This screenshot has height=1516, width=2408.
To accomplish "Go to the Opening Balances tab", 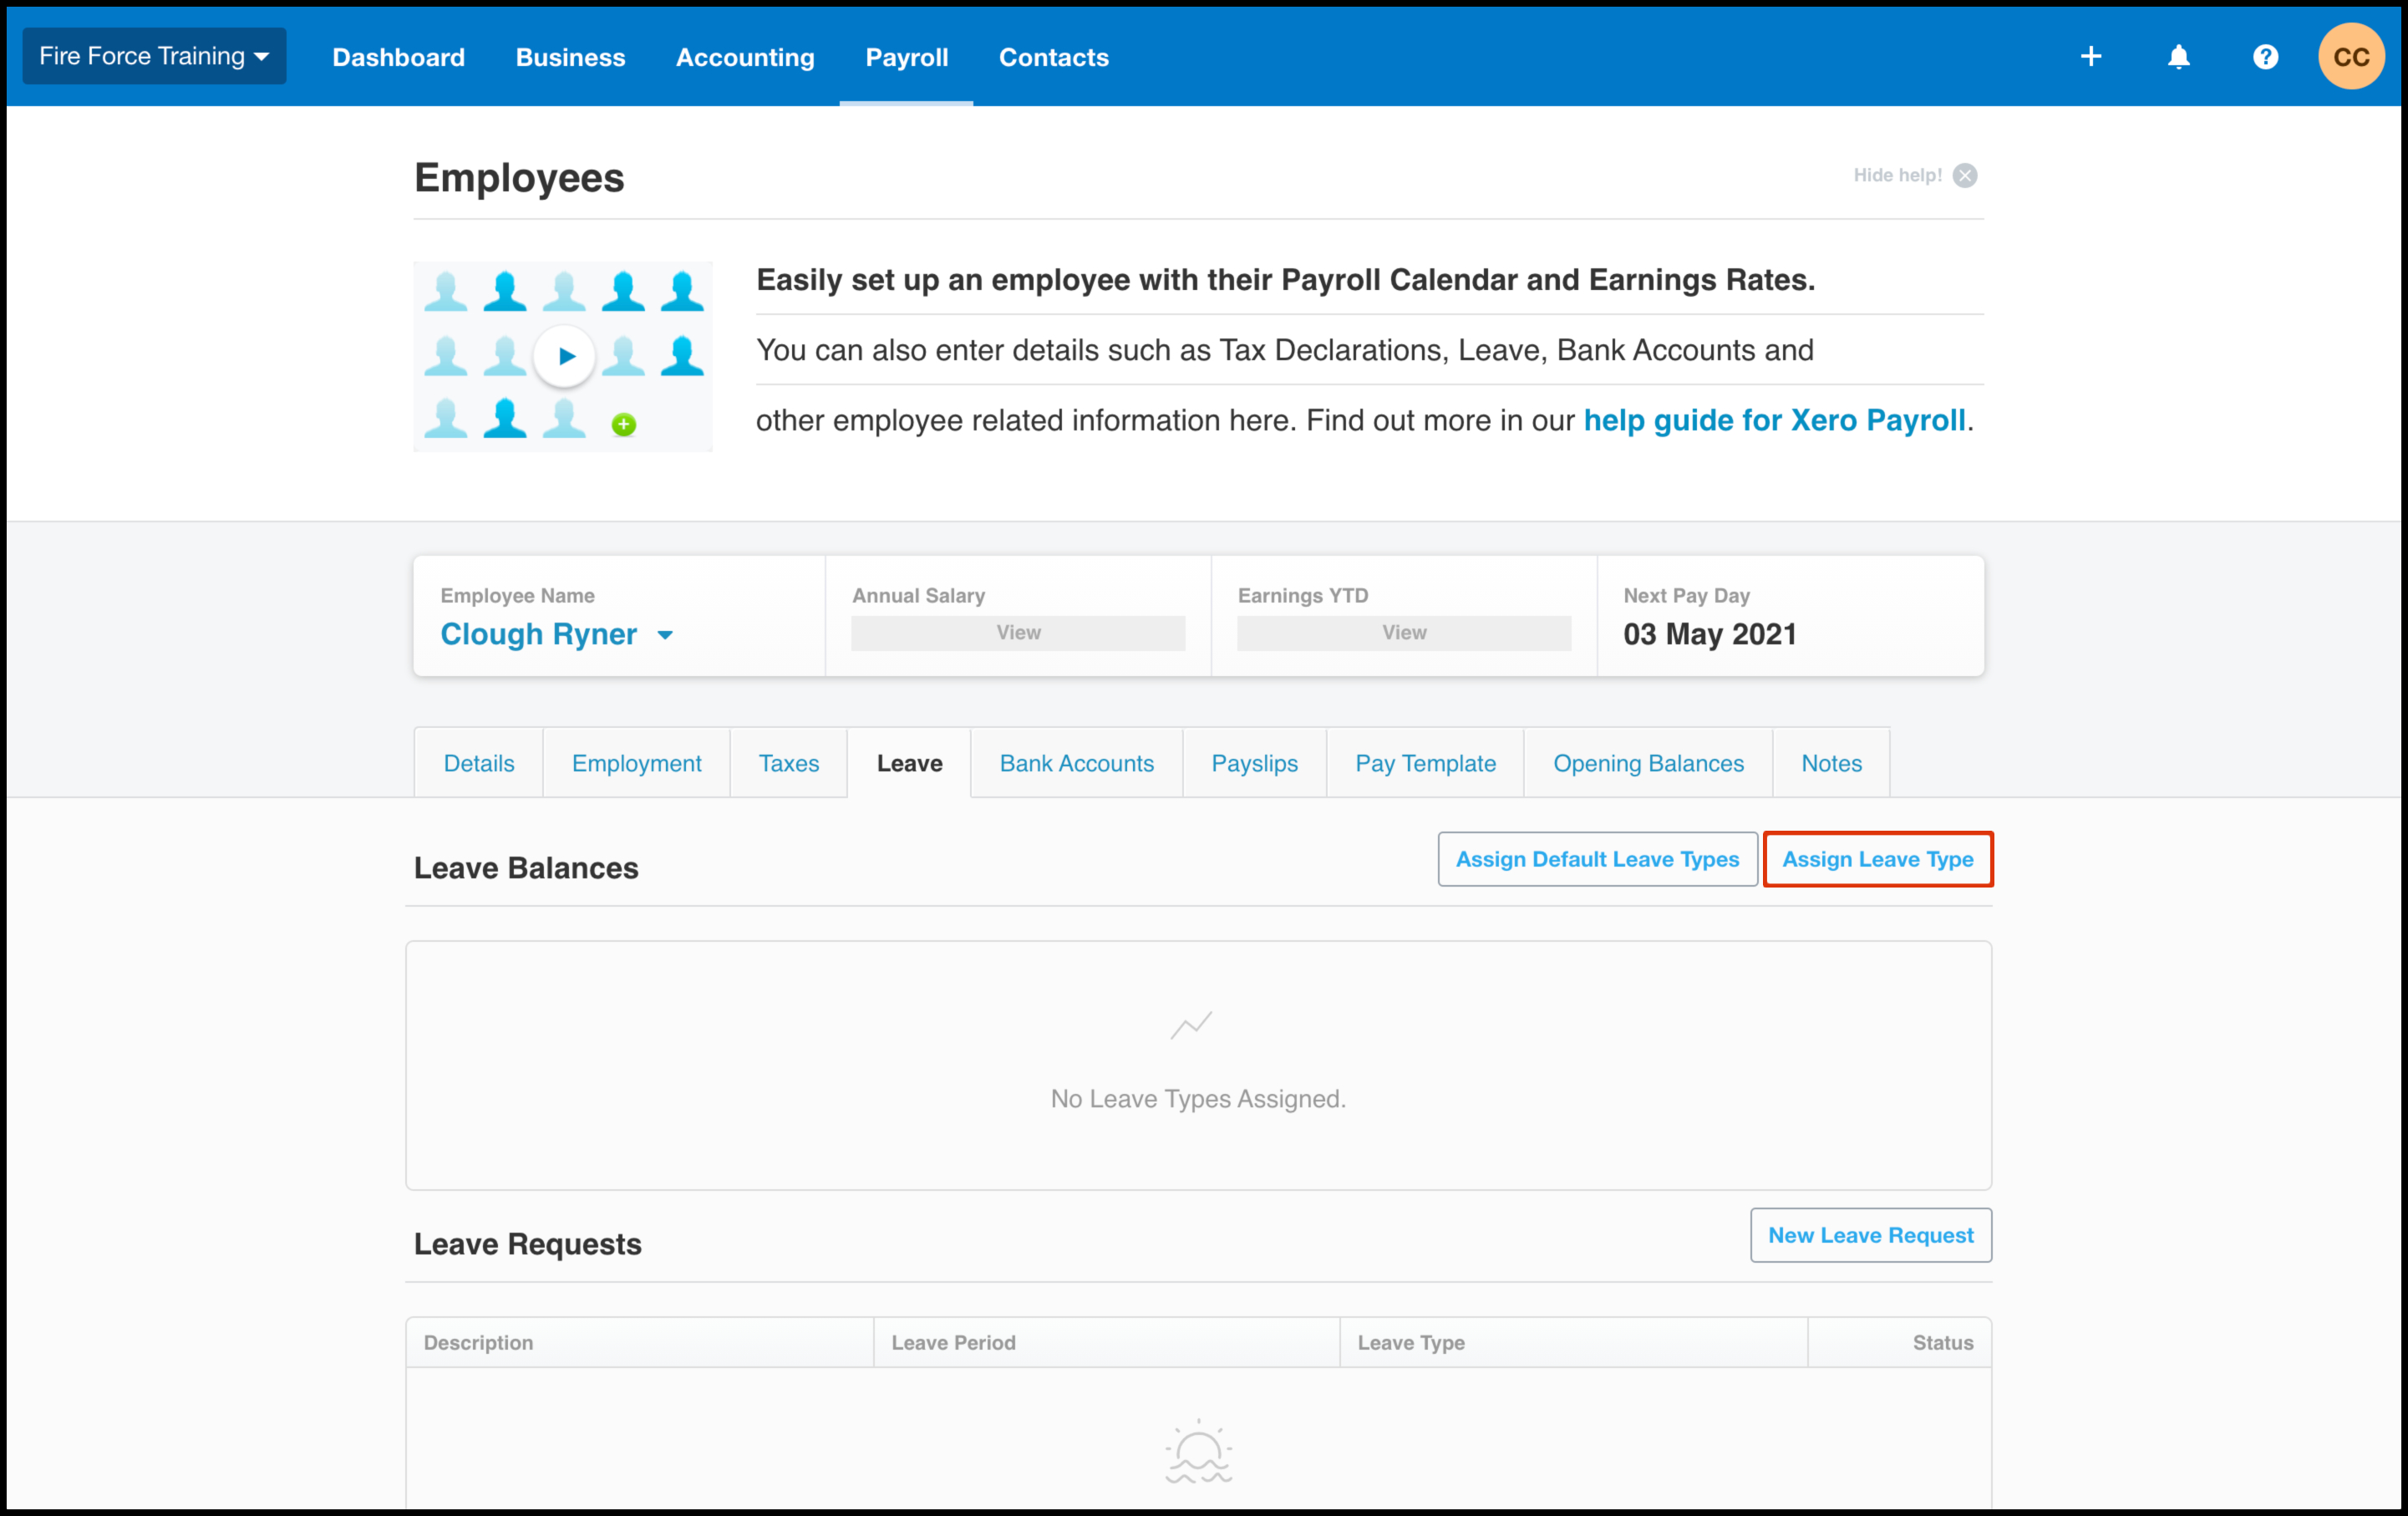I will 1647,763.
